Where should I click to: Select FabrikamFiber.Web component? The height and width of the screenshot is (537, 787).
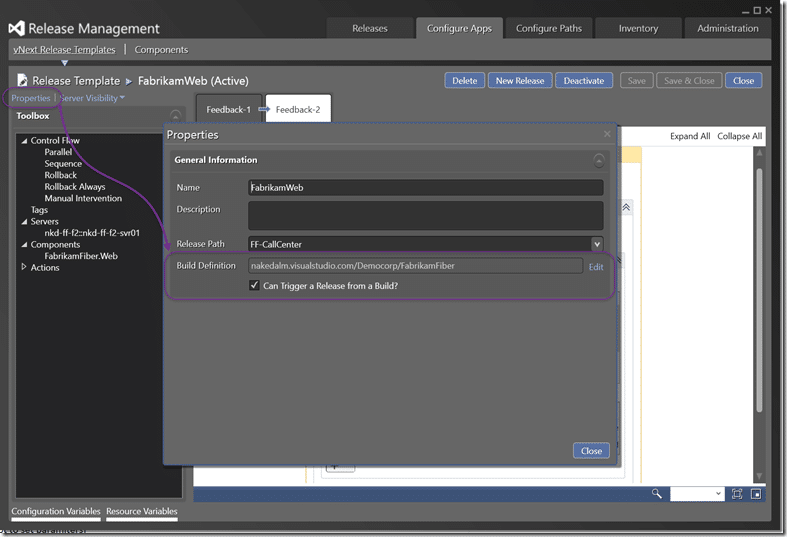click(81, 256)
